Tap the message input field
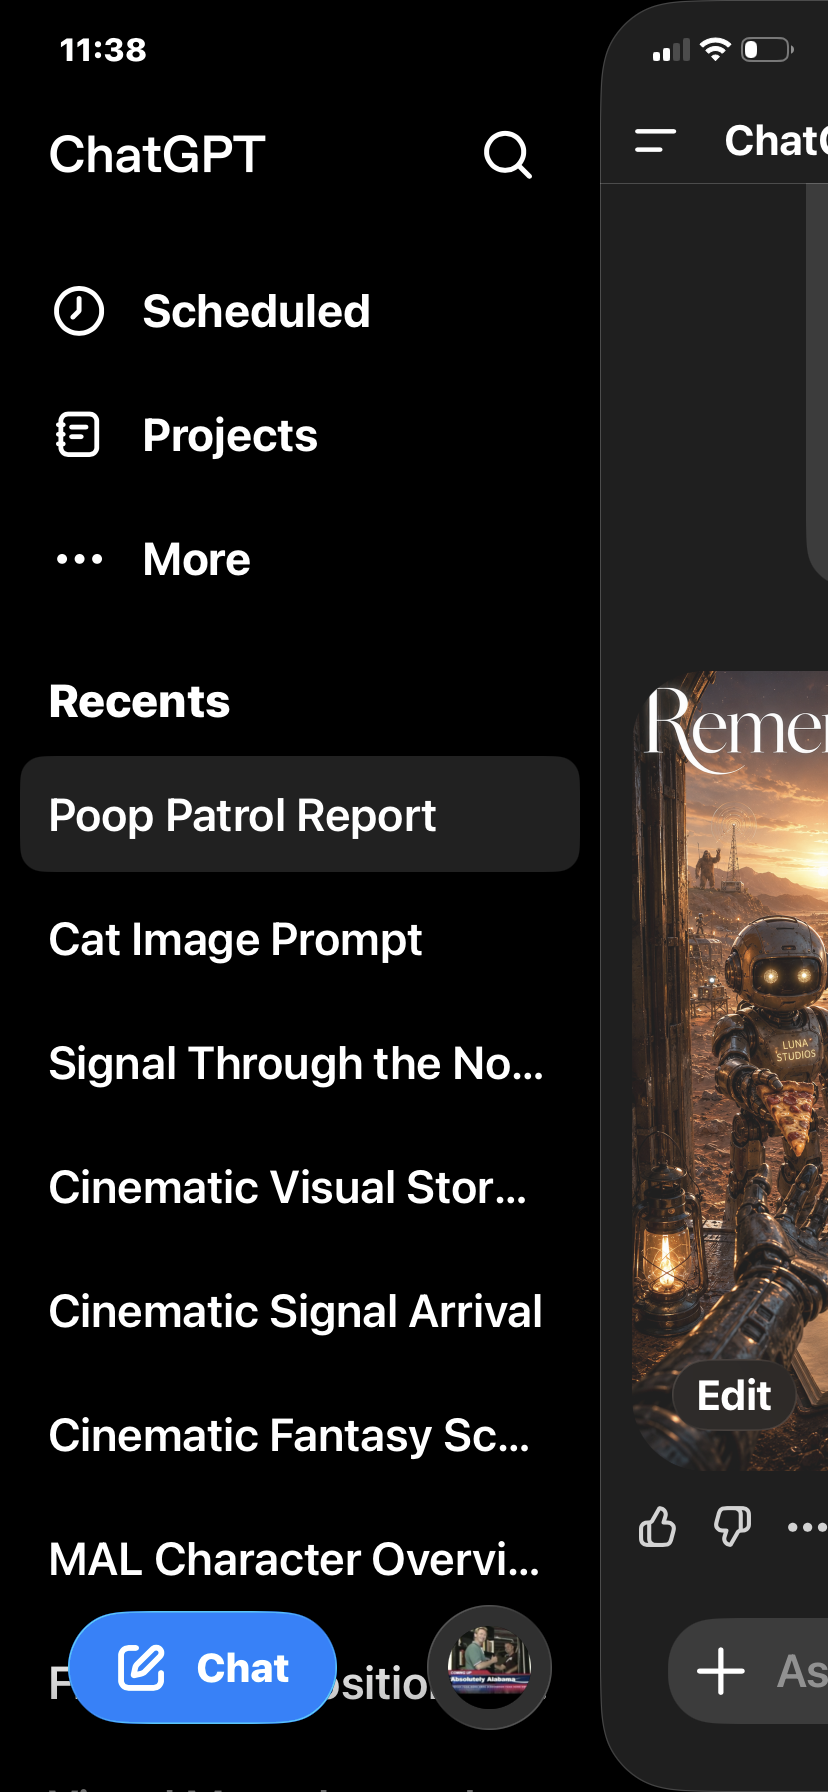Viewport: 828px width, 1792px height. (748, 1671)
